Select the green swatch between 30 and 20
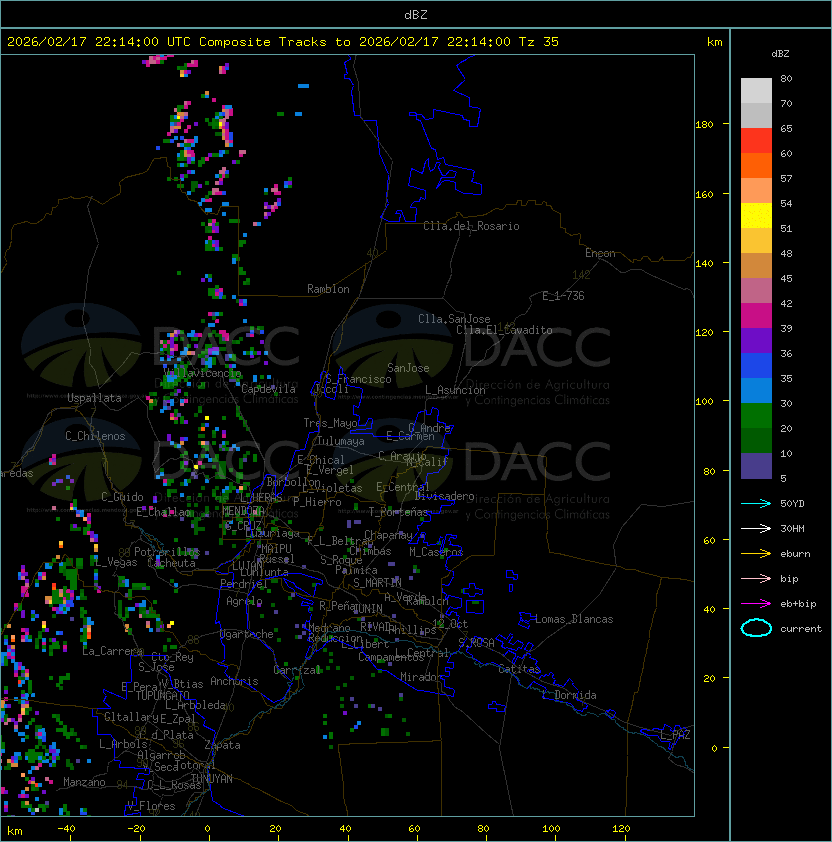This screenshot has width=832, height=842. (x=756, y=416)
